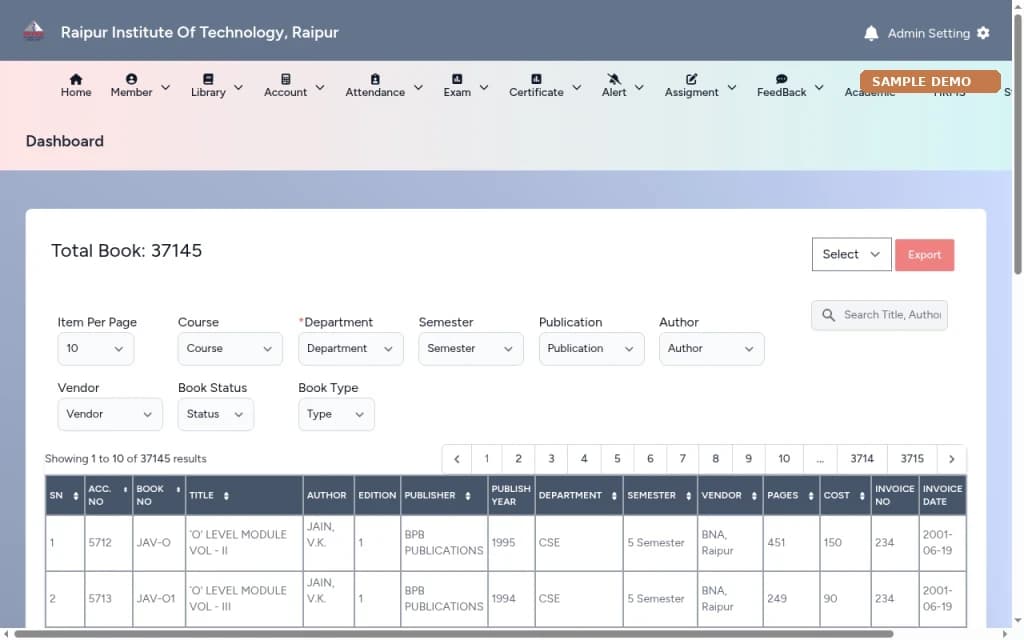Open the Item Per Page dropdown

pos(95,349)
